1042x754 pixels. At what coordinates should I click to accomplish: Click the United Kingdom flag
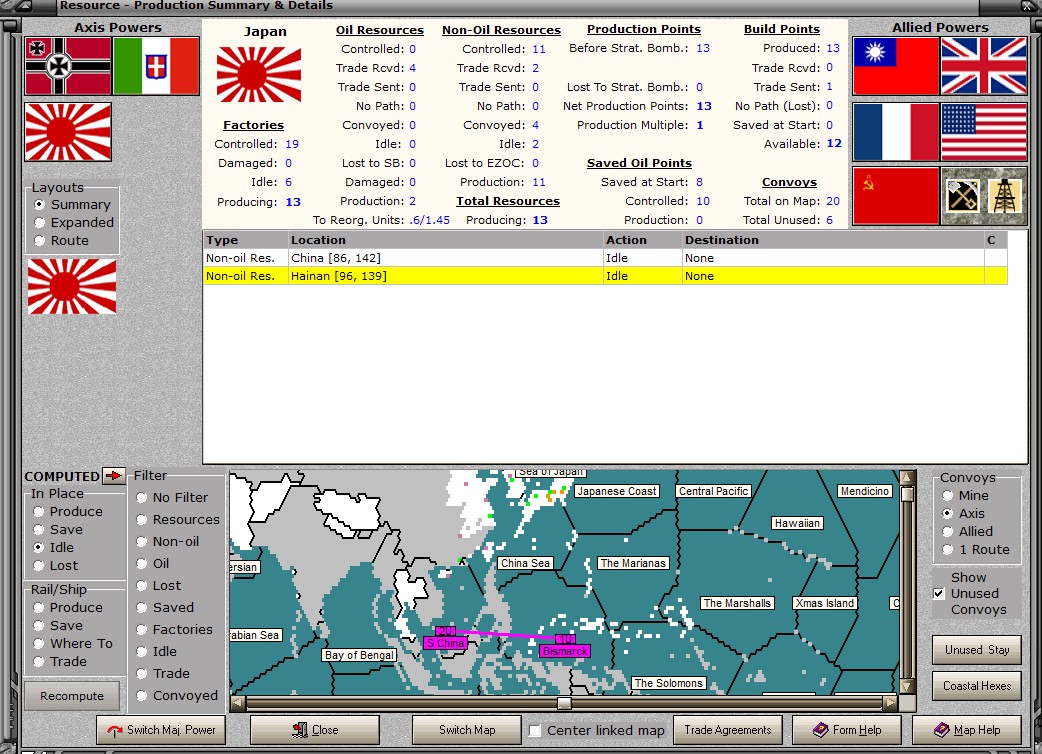(984, 66)
